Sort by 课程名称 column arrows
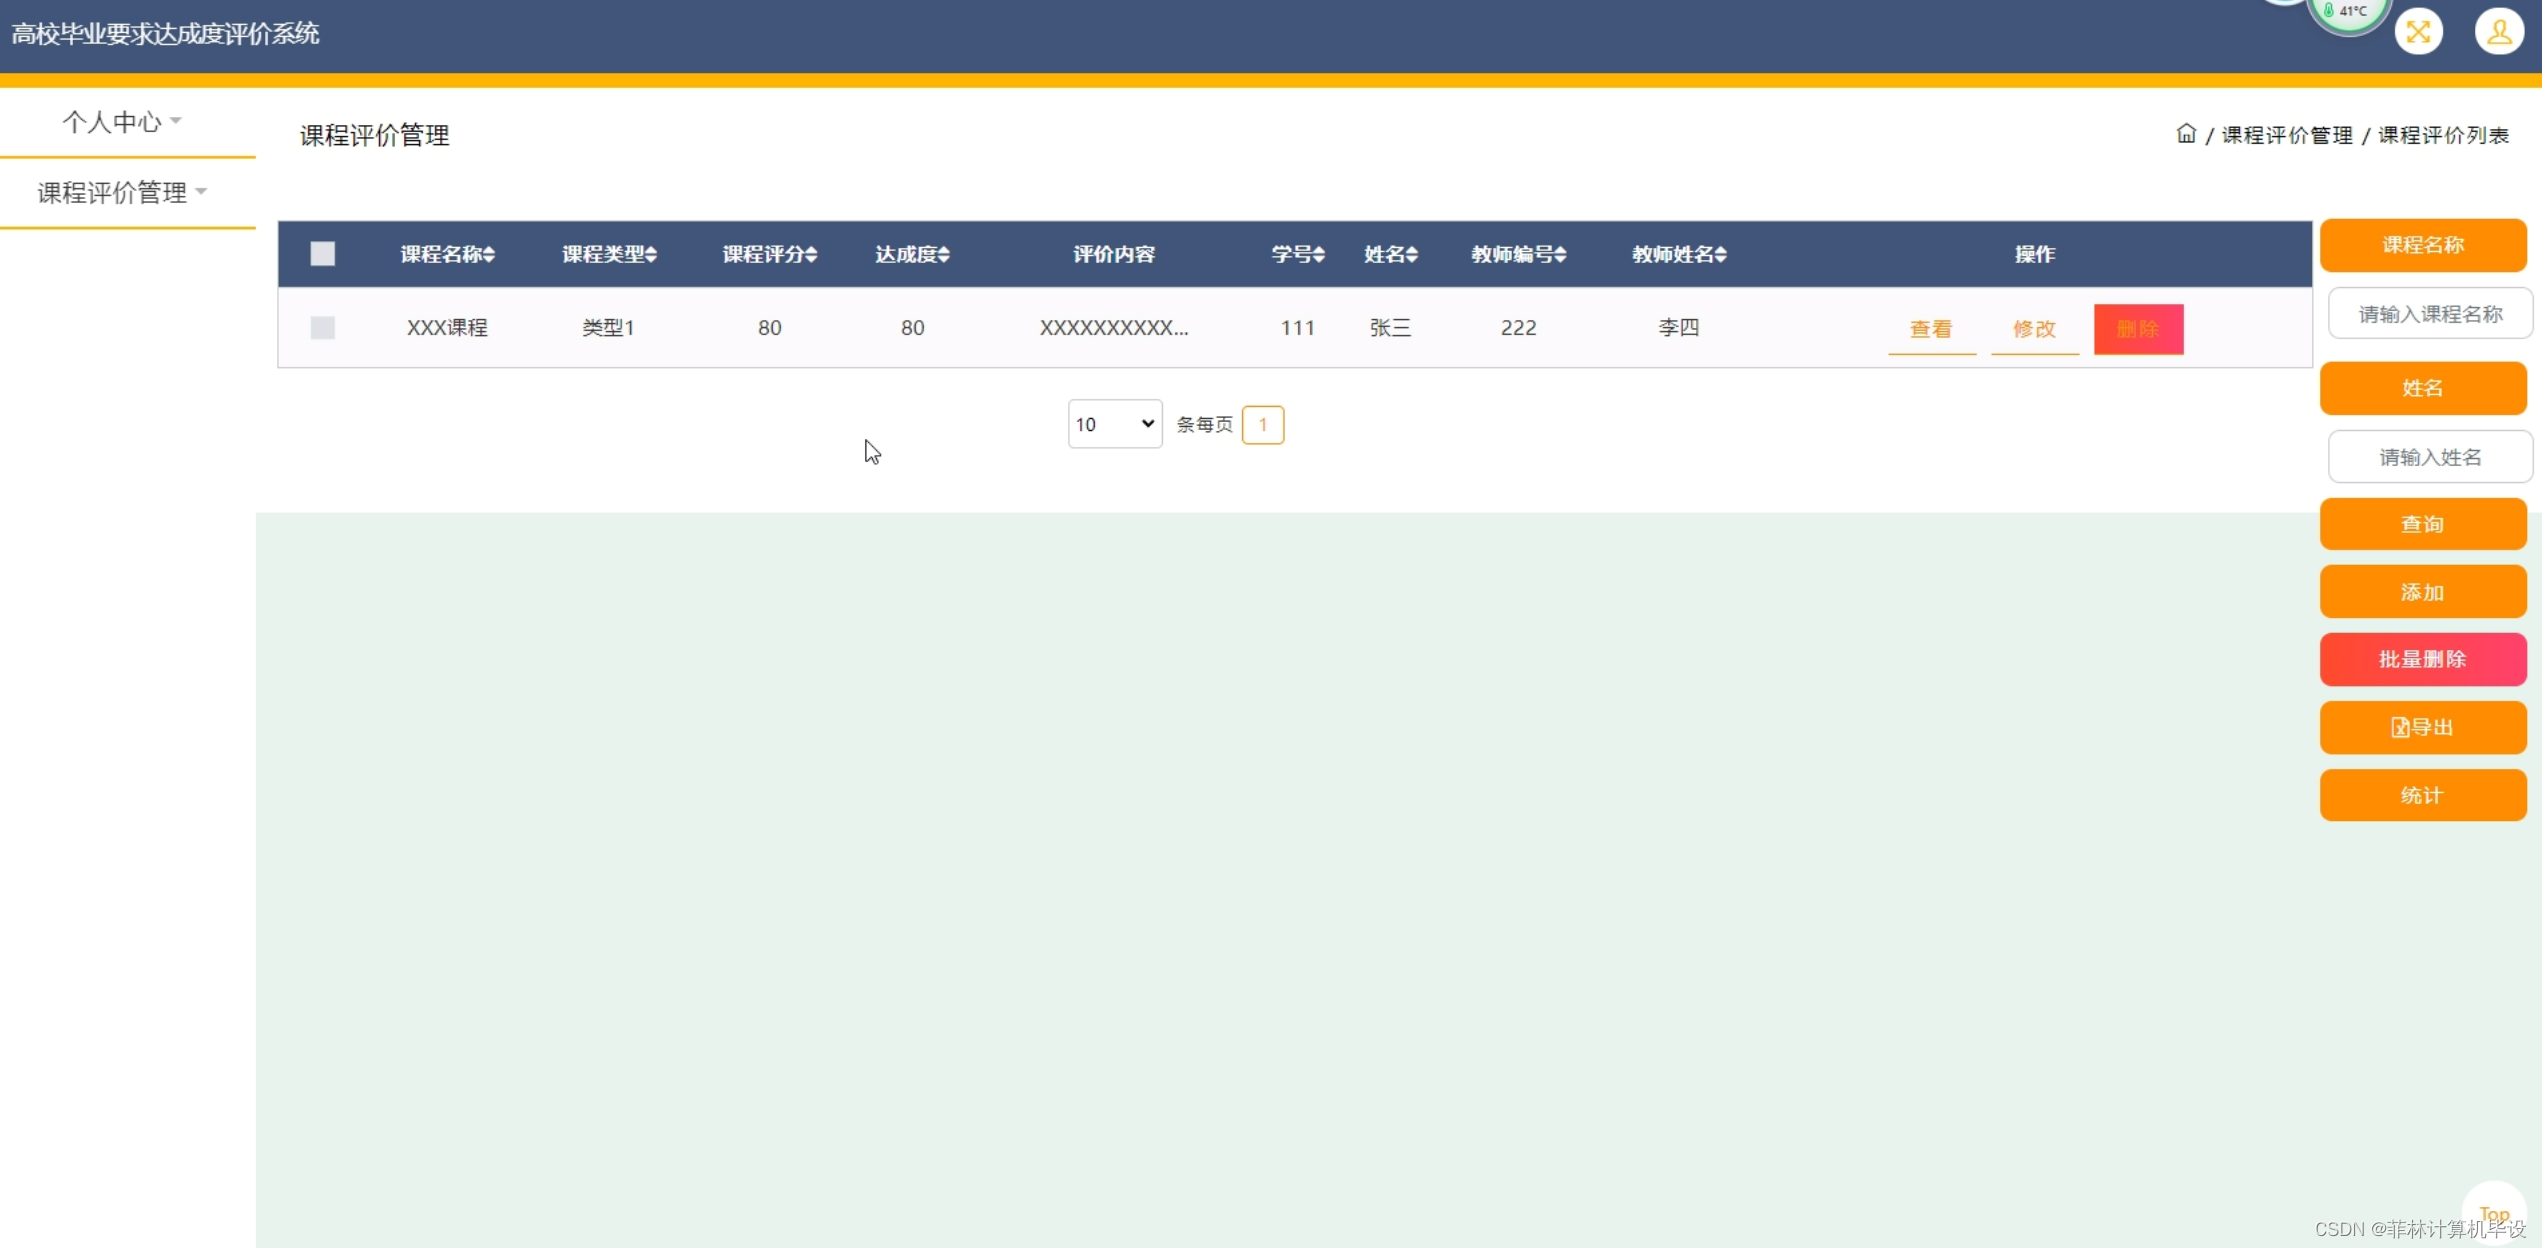This screenshot has width=2542, height=1248. pos(489,255)
